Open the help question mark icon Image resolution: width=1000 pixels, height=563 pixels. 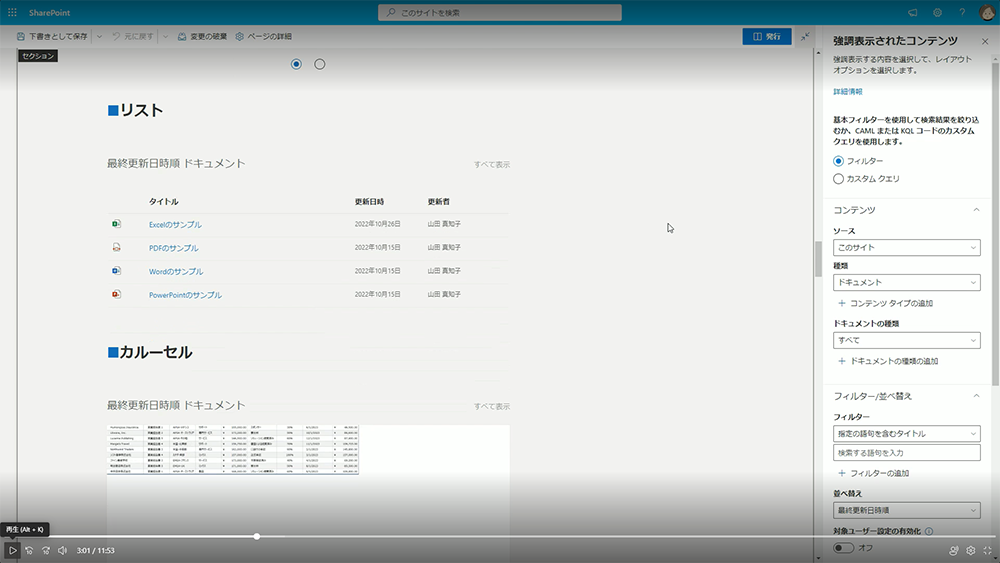click(x=962, y=13)
